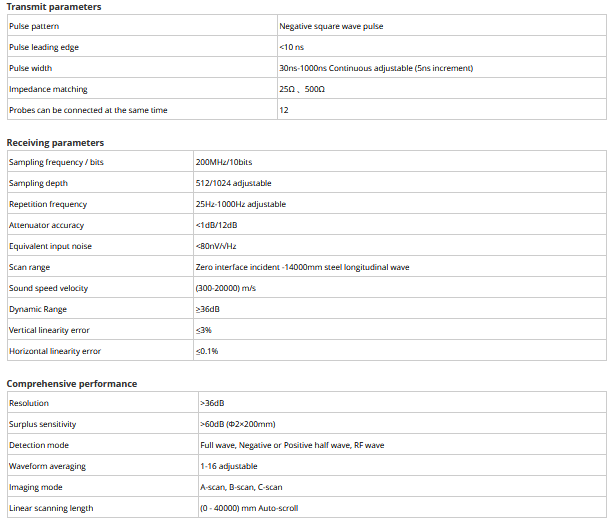Image resolution: width=615 pixels, height=524 pixels.
Task: Click the Sampling depth label
Action: (39, 183)
